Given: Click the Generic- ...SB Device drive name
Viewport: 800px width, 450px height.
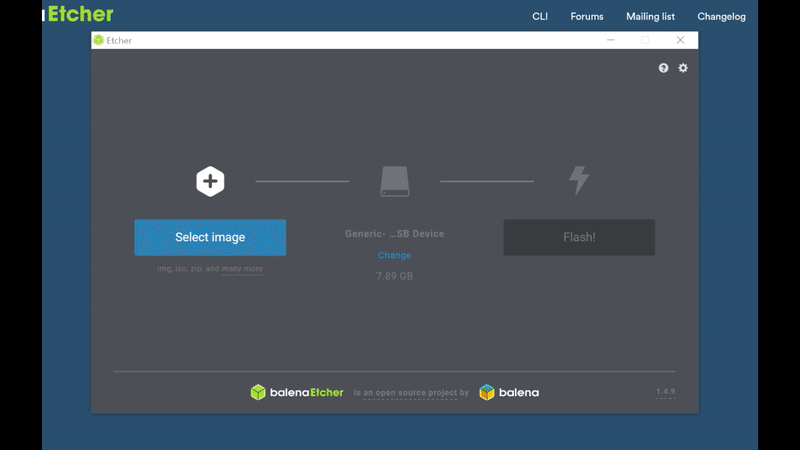Looking at the screenshot, I should tap(394, 234).
